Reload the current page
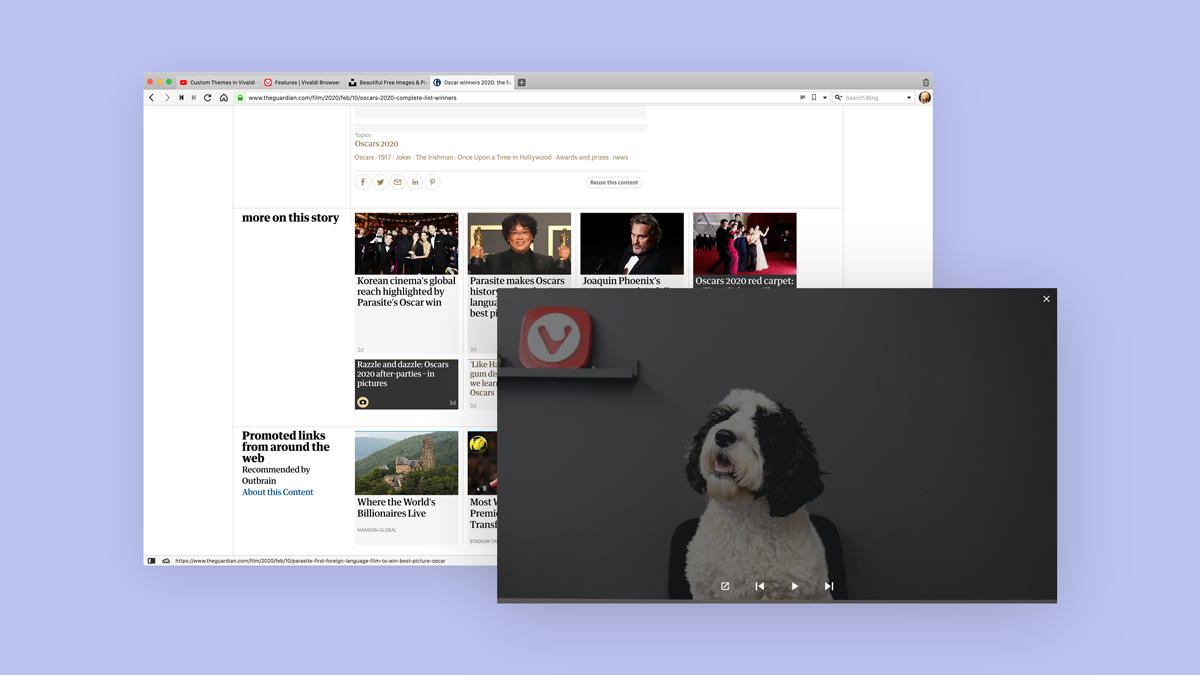1200x675 pixels. point(208,98)
